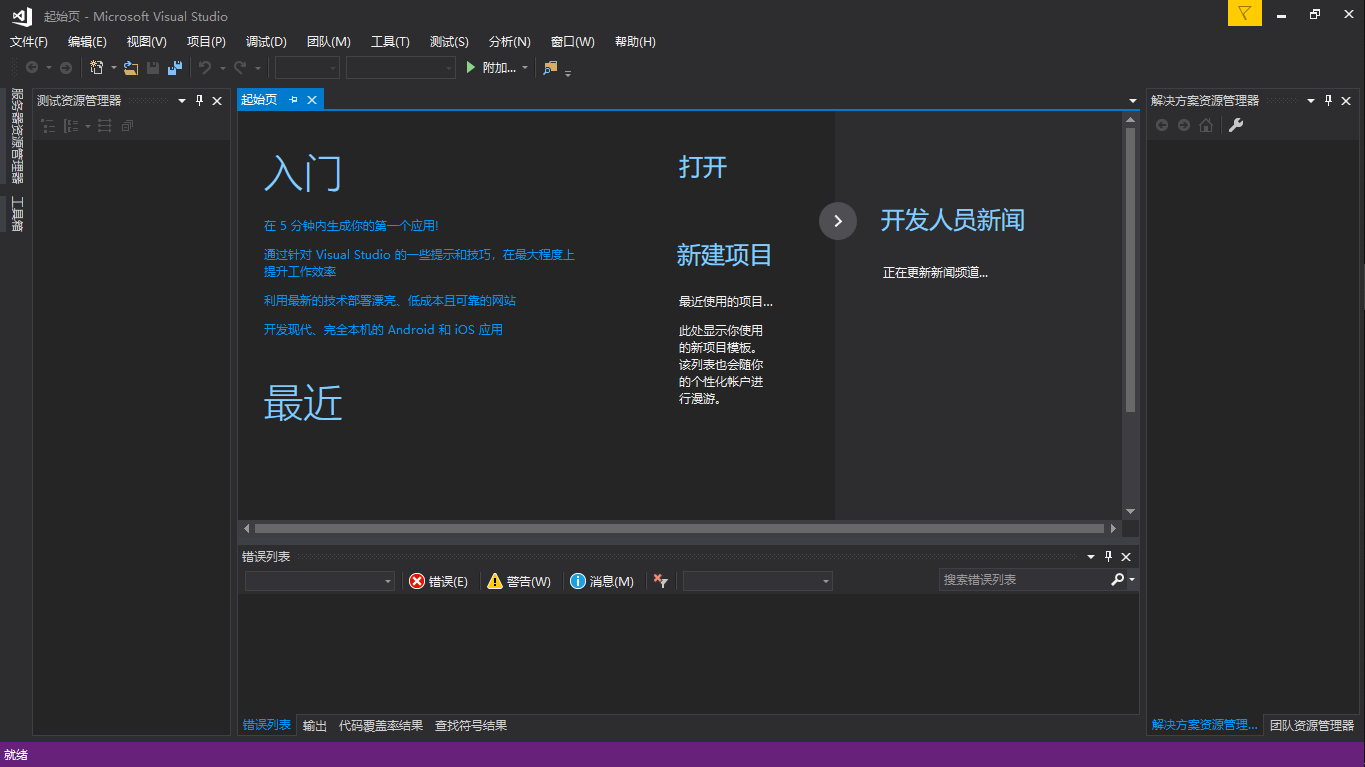Click the New Project toolbar icon

[x=97, y=68]
